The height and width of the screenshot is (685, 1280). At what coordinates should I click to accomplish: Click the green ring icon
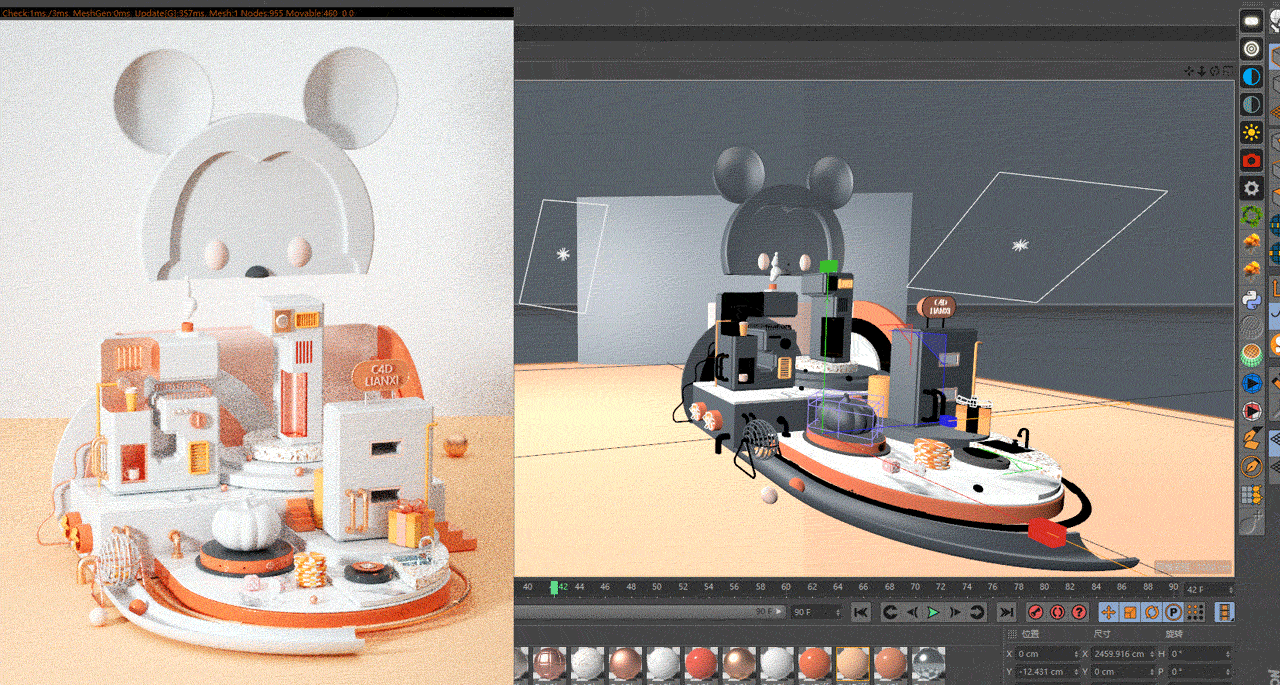[1251, 215]
